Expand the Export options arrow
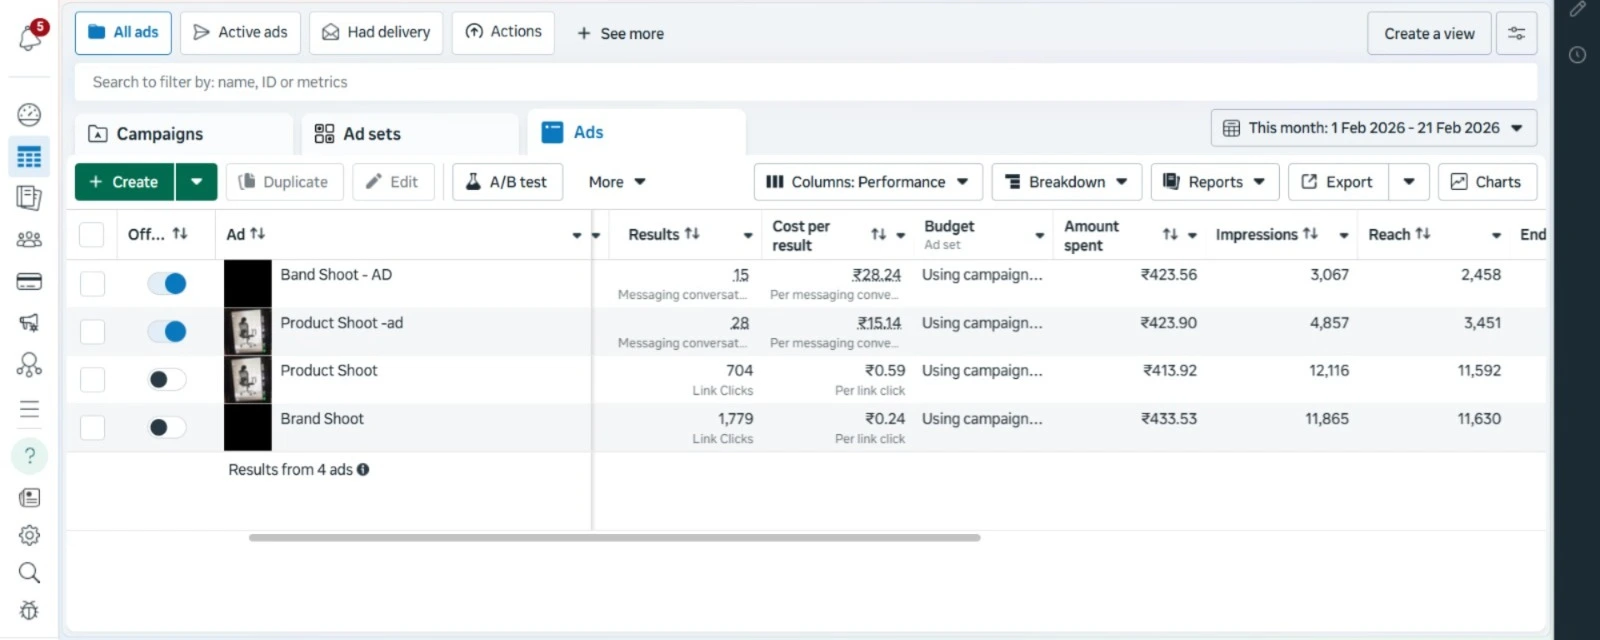This screenshot has height=640, width=1600. coord(1409,182)
